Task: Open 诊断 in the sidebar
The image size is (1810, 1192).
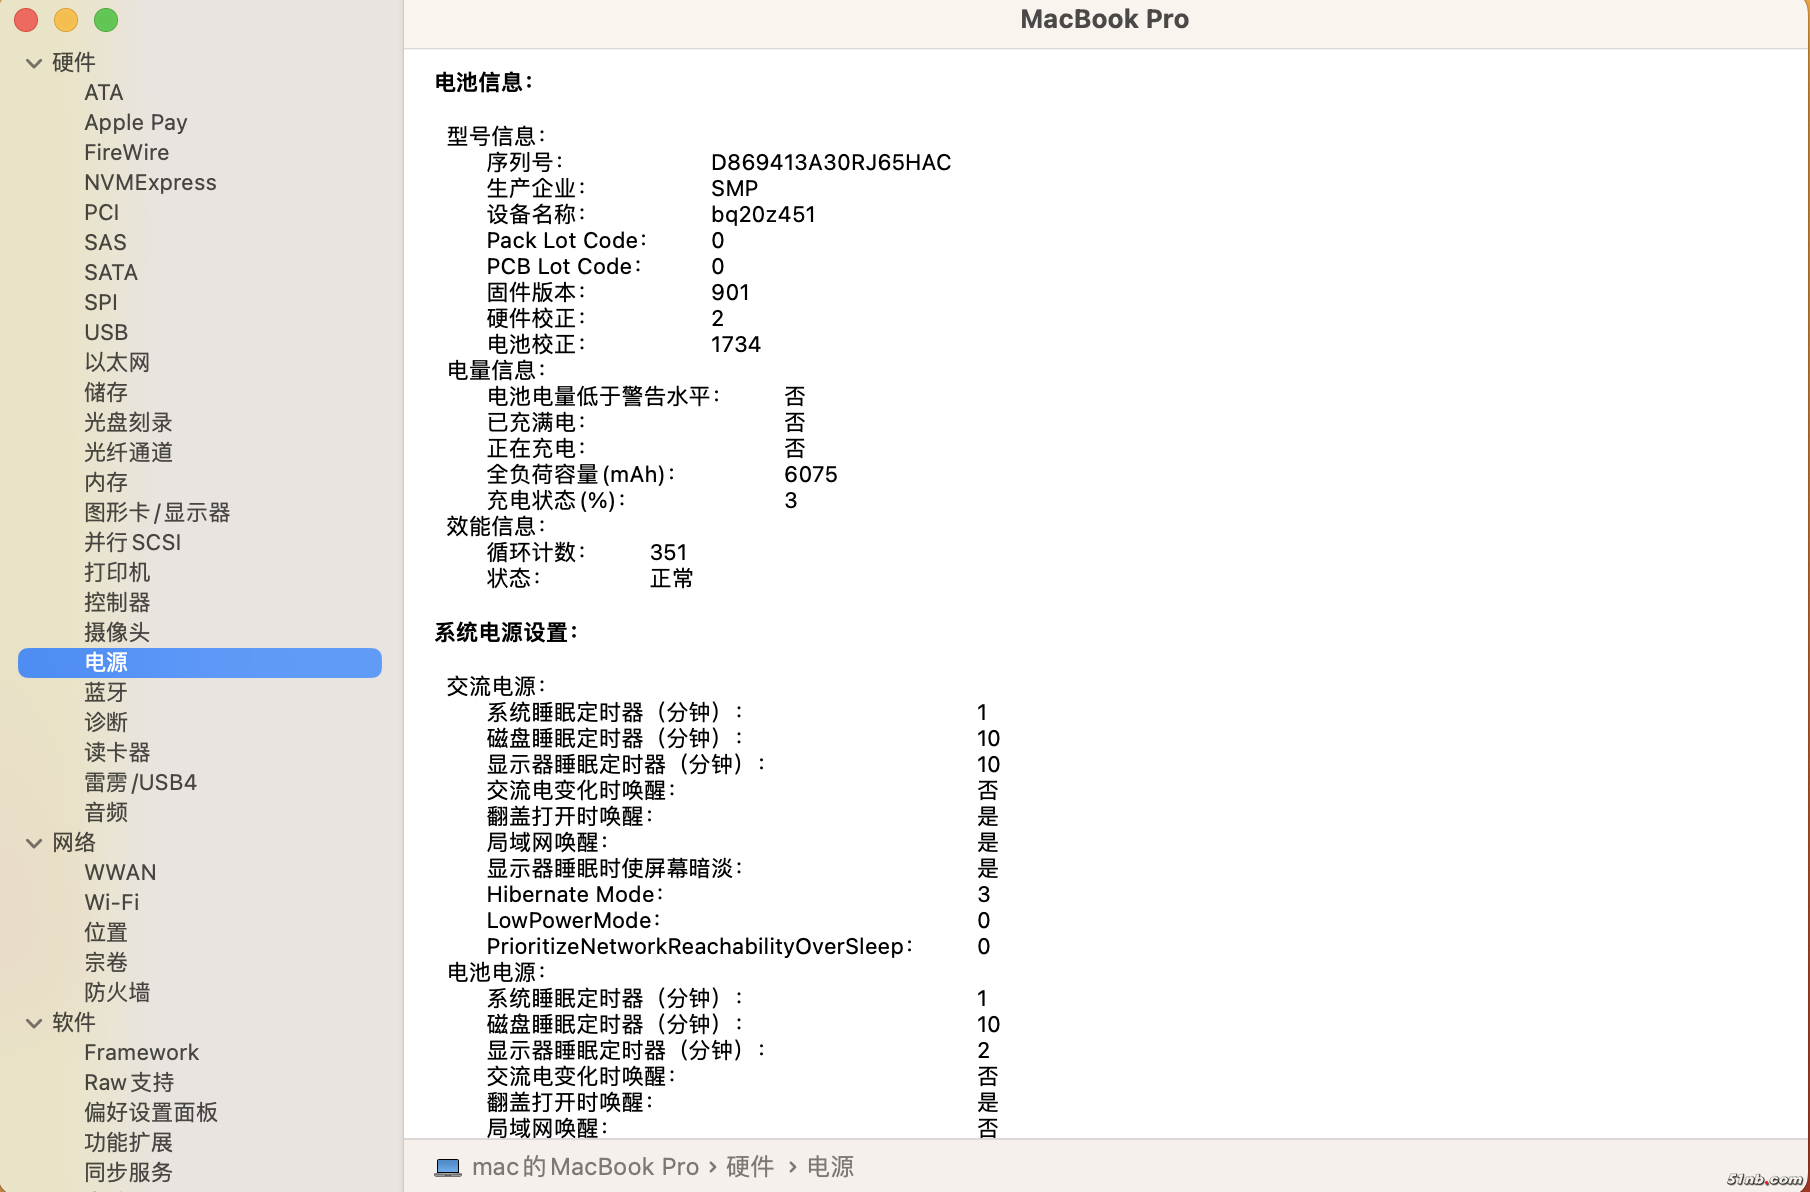Action: (x=106, y=723)
